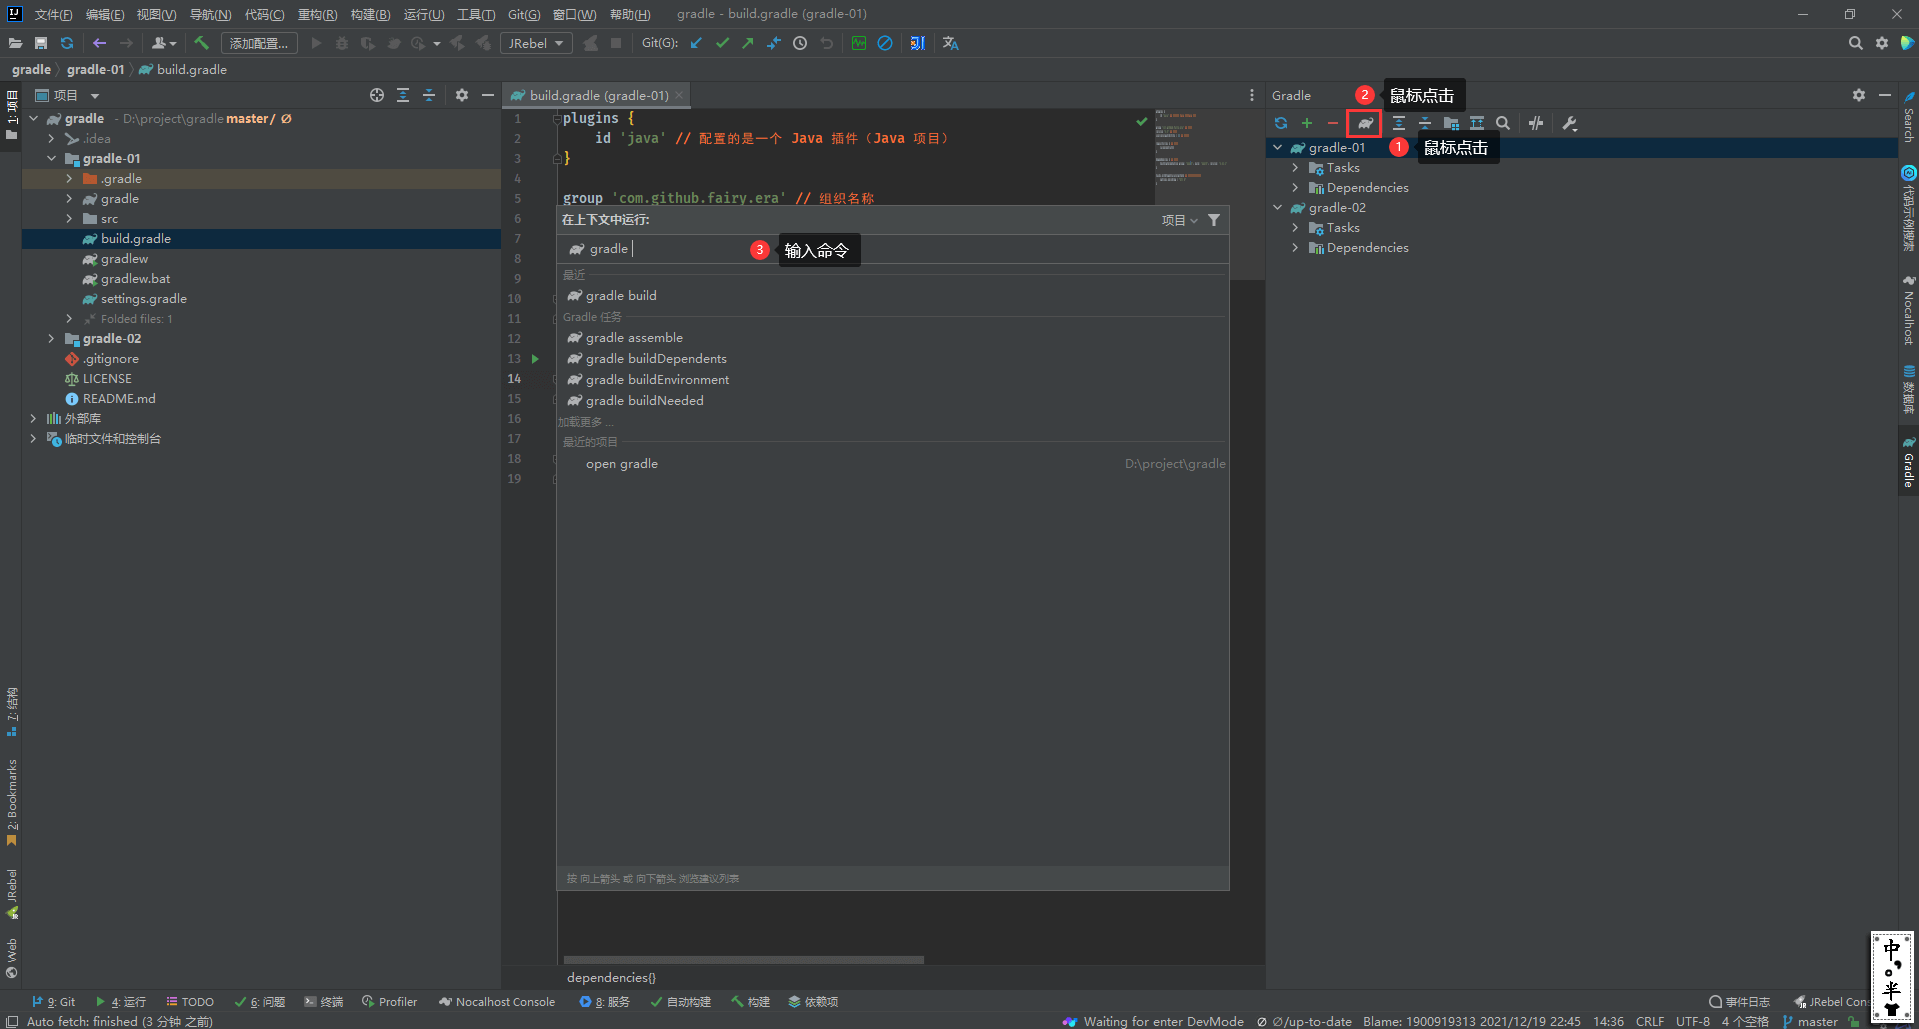Switch to build.gradle (gradle-01) editor tab
The height and width of the screenshot is (1029, 1919).
tap(598, 95)
